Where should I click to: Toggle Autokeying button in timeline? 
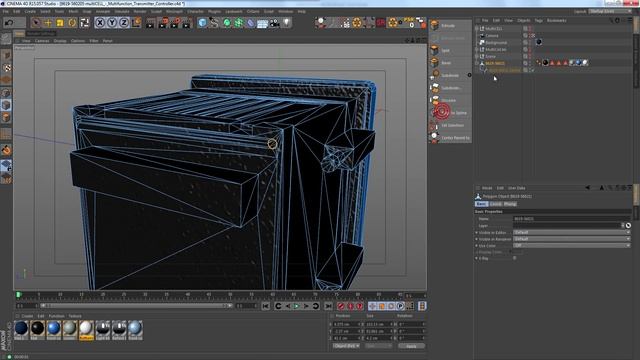[x=350, y=306]
